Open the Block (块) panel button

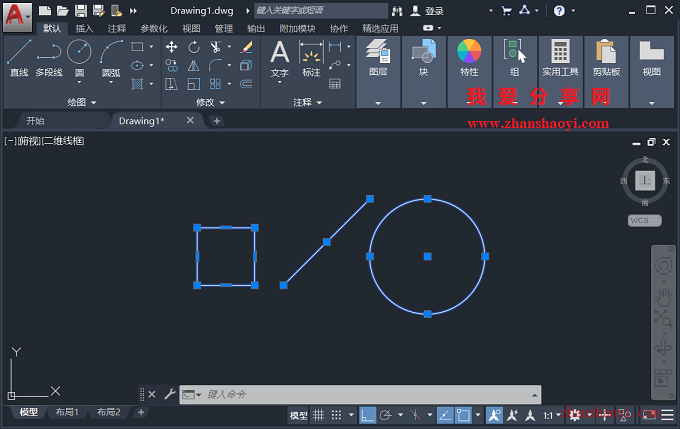tap(423, 59)
